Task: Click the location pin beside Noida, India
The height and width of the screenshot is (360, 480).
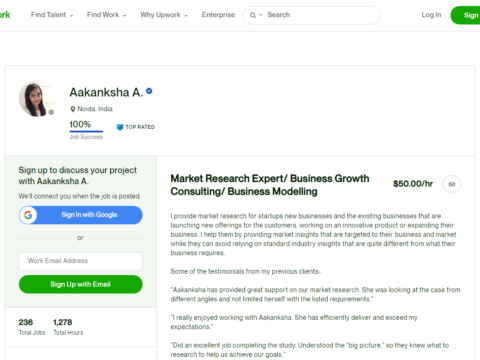Action: (x=73, y=109)
